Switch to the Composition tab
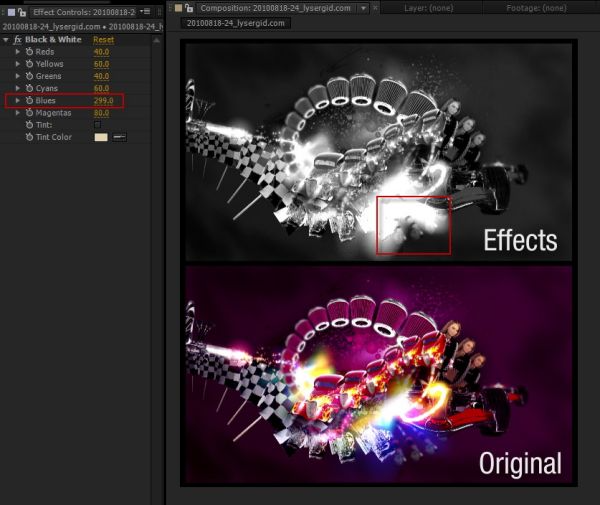Screen dimensions: 600x505 click(275, 8)
